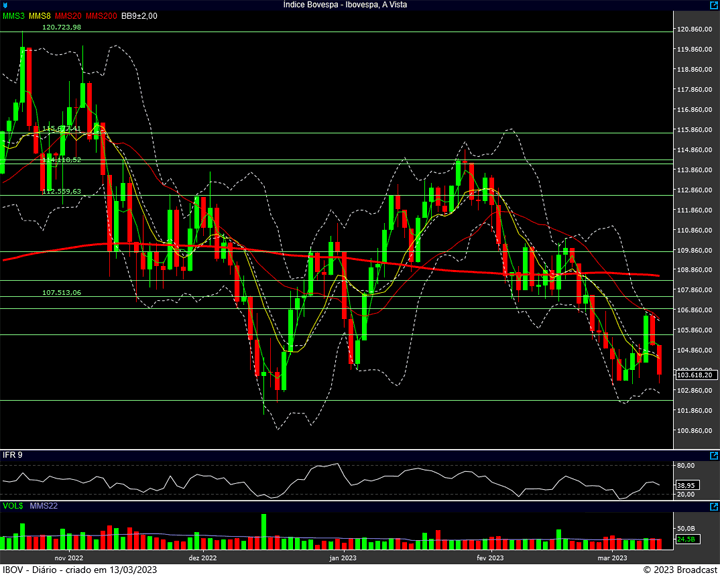The width and height of the screenshot is (720, 575).
Task: Click the blue Broadcast logo icon
Action: coord(5,5)
